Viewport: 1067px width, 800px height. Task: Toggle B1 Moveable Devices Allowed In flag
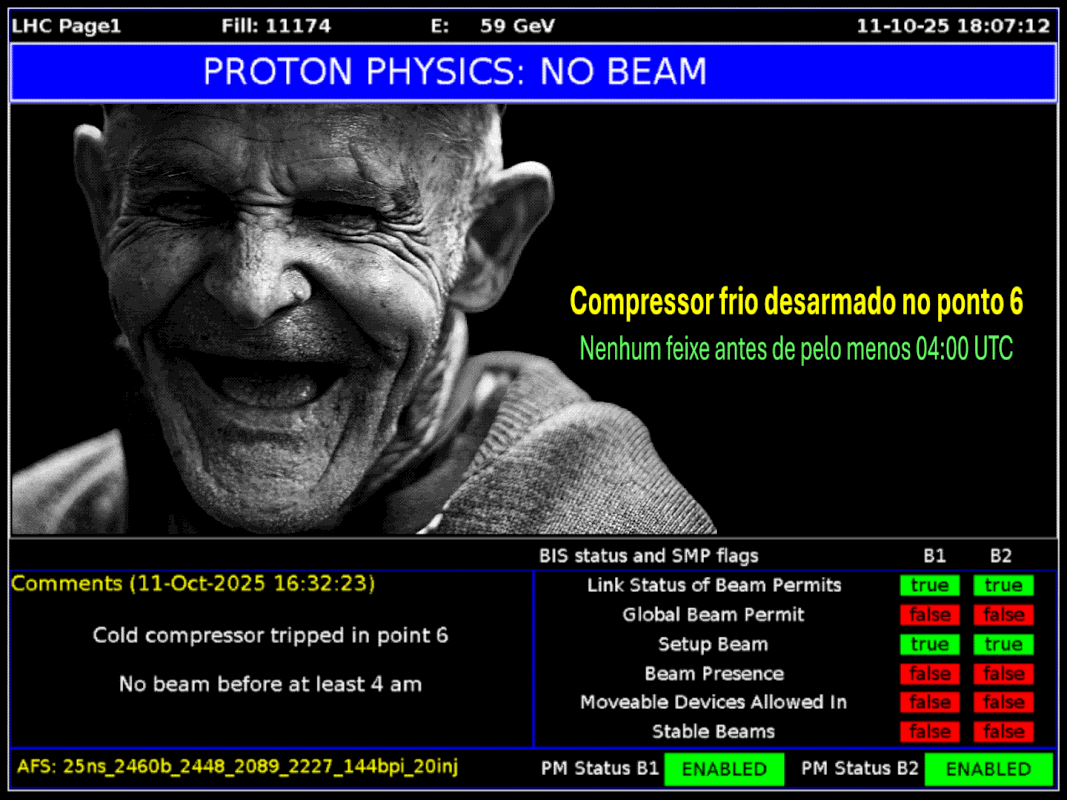click(929, 703)
